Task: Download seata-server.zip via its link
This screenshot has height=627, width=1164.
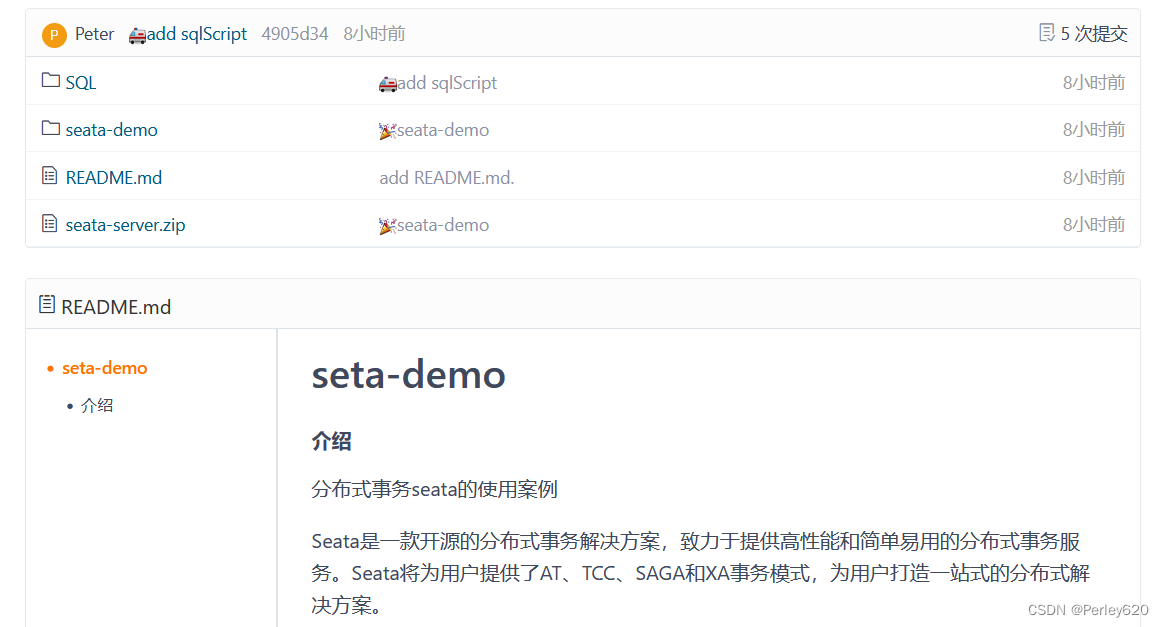Action: [x=124, y=224]
